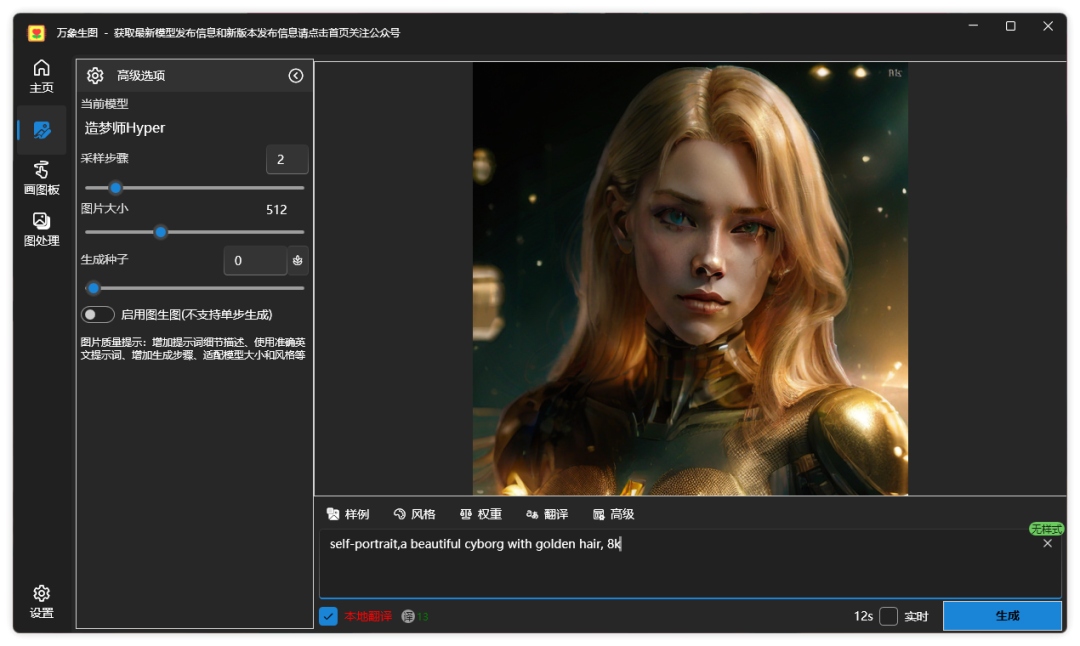Click the 高级 advanced button
The image size is (1080, 646).
(x=613, y=514)
